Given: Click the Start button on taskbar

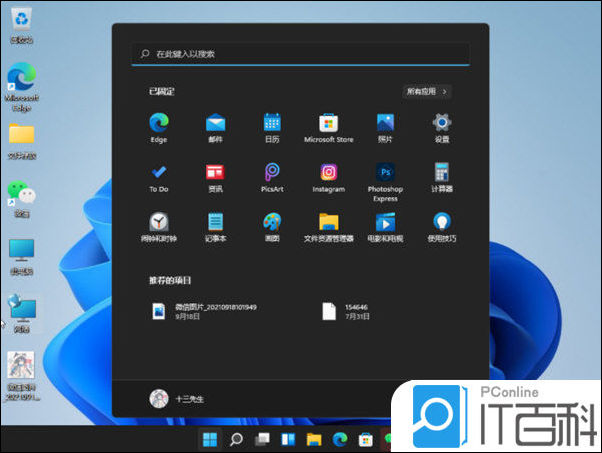Looking at the screenshot, I should [210, 439].
